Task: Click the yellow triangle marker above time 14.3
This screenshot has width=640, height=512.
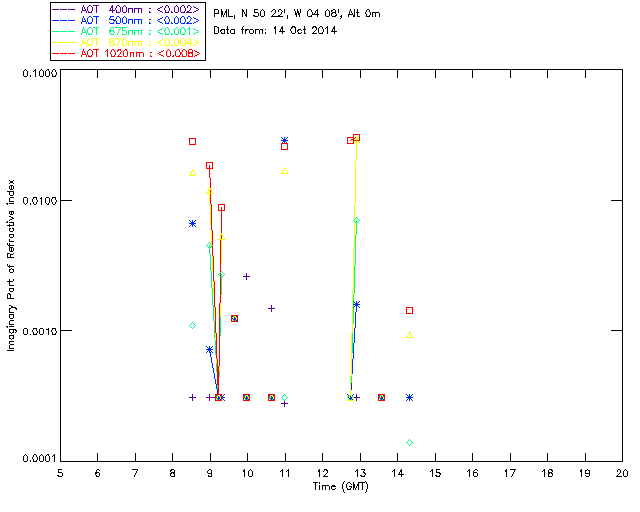Action: [409, 335]
